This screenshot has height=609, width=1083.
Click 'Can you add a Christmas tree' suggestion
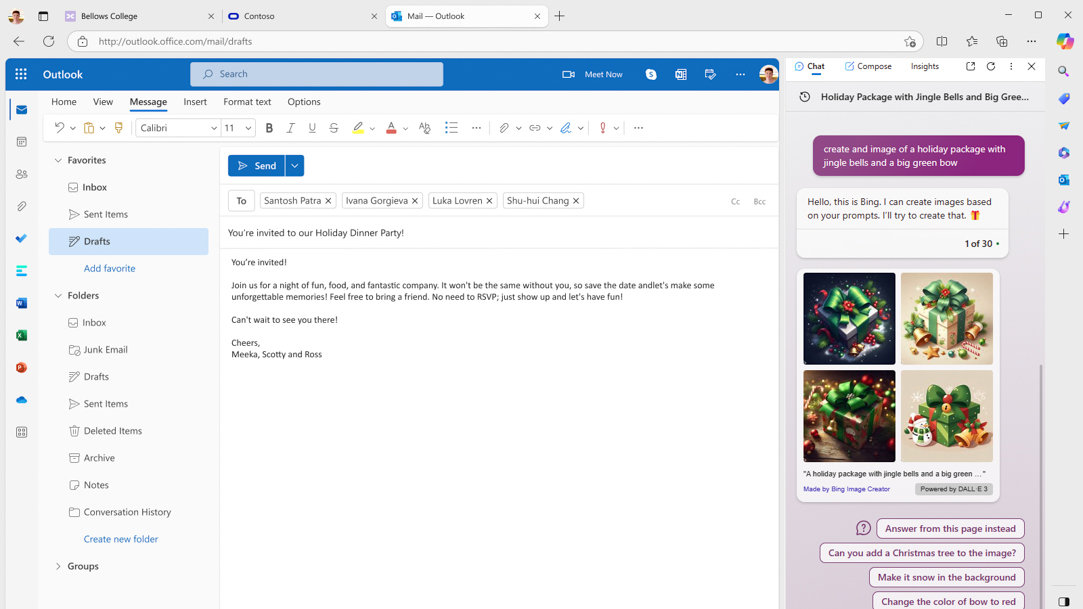click(x=922, y=553)
